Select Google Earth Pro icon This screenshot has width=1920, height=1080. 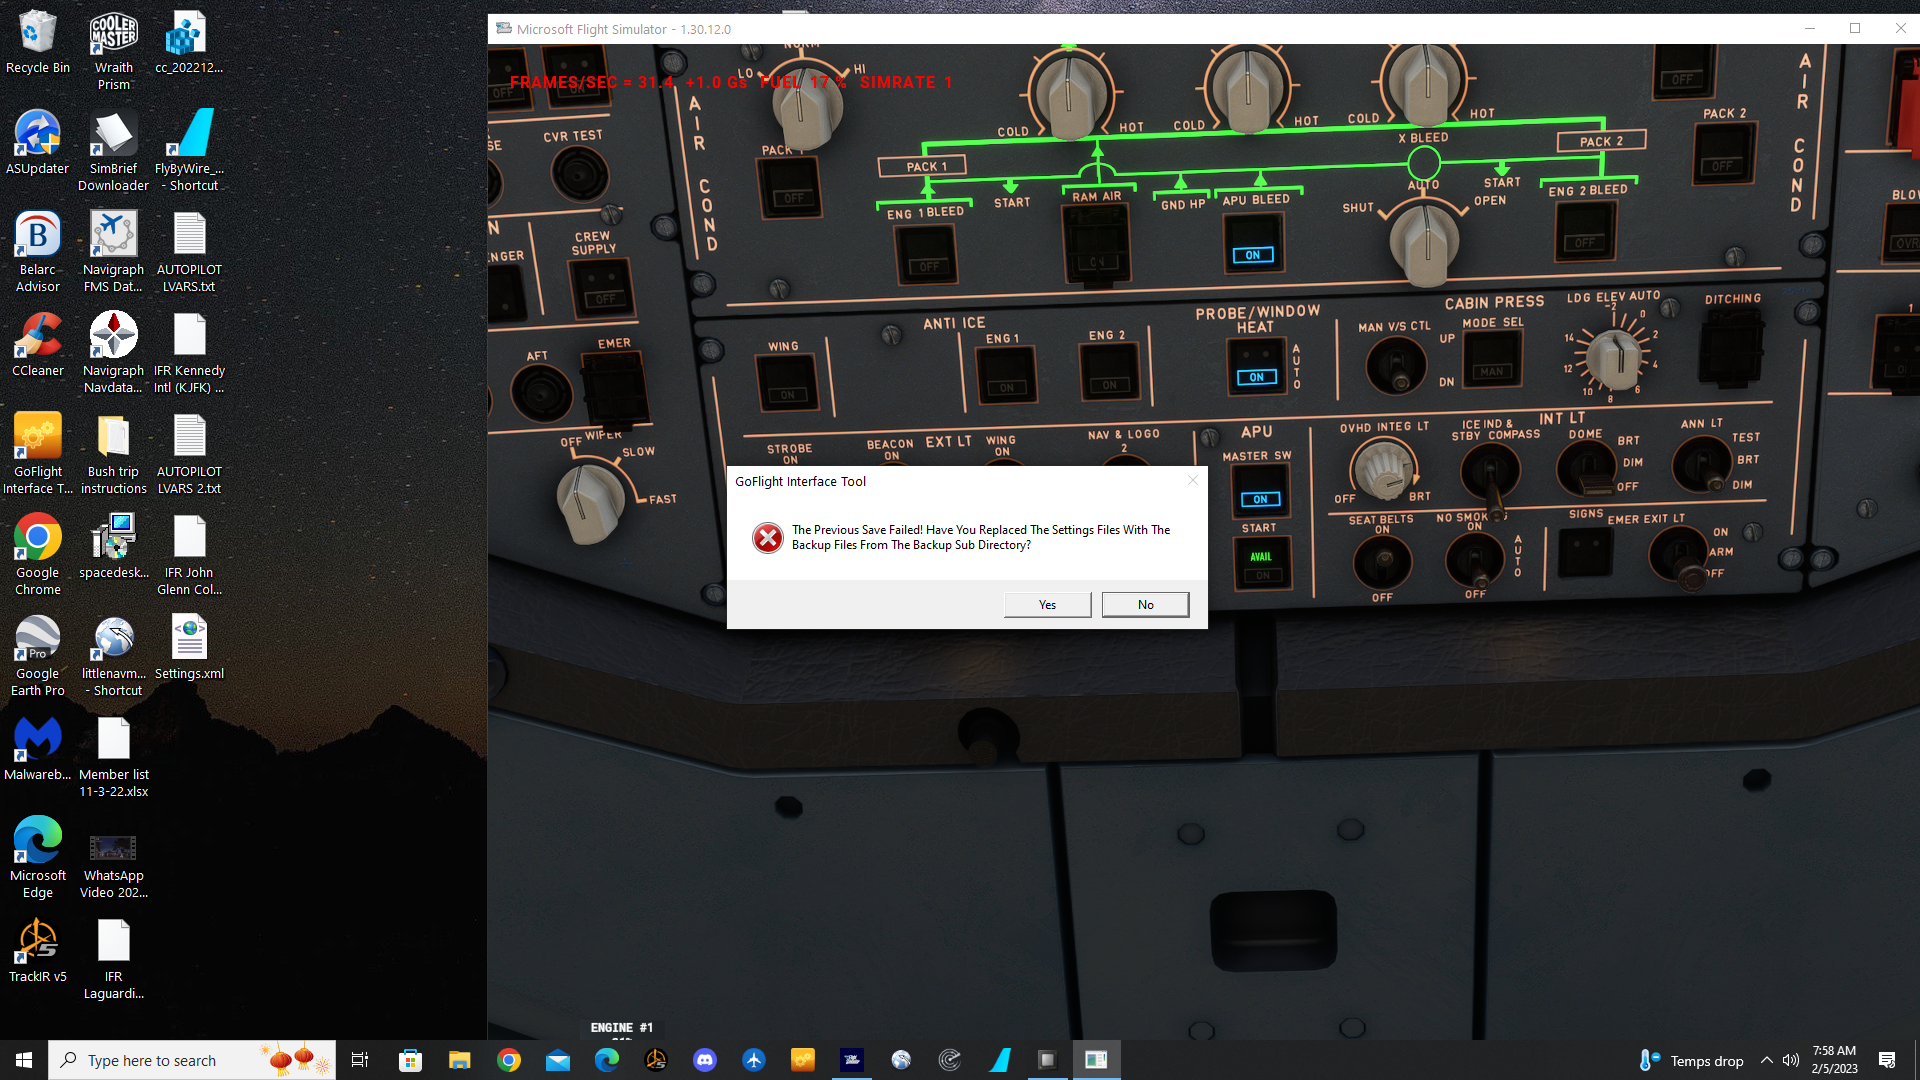pyautogui.click(x=38, y=656)
